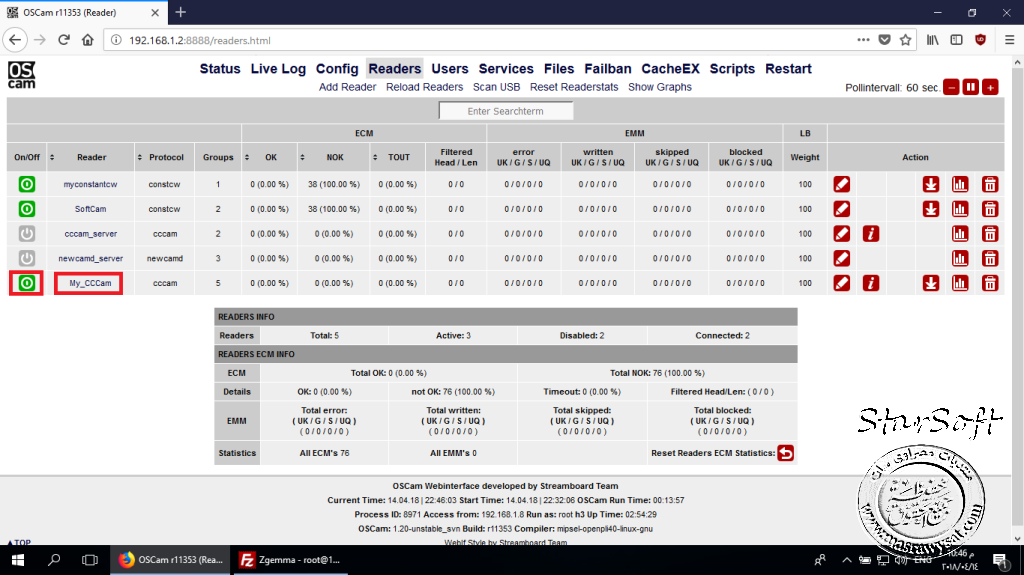The width and height of the screenshot is (1024, 575).
Task: Click Reload Readers link
Action: point(424,87)
